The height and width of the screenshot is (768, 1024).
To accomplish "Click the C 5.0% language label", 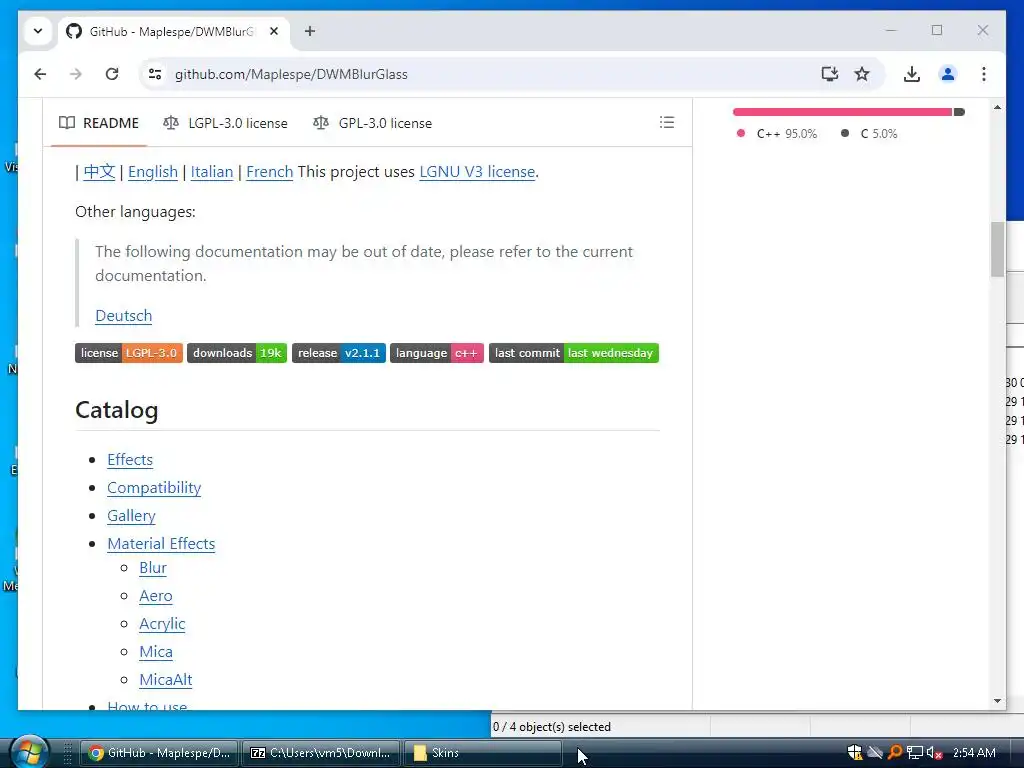I will click(x=870, y=133).
